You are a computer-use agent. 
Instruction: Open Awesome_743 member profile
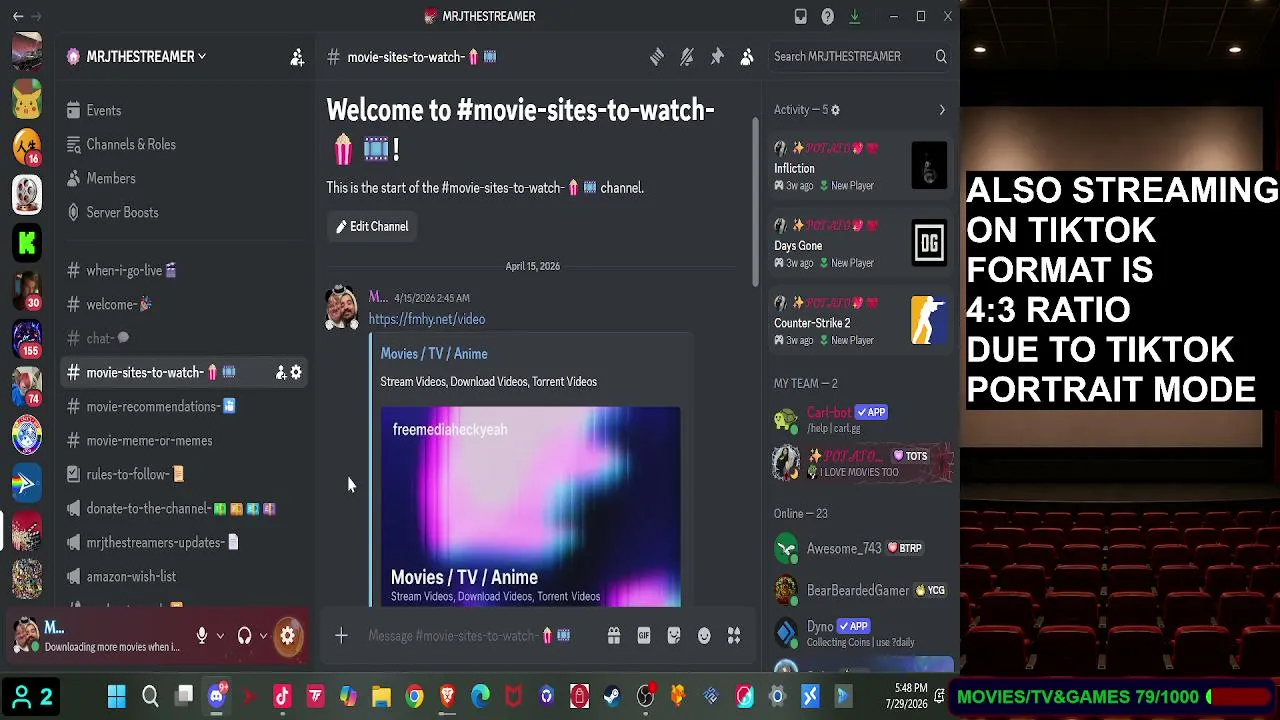coord(860,549)
